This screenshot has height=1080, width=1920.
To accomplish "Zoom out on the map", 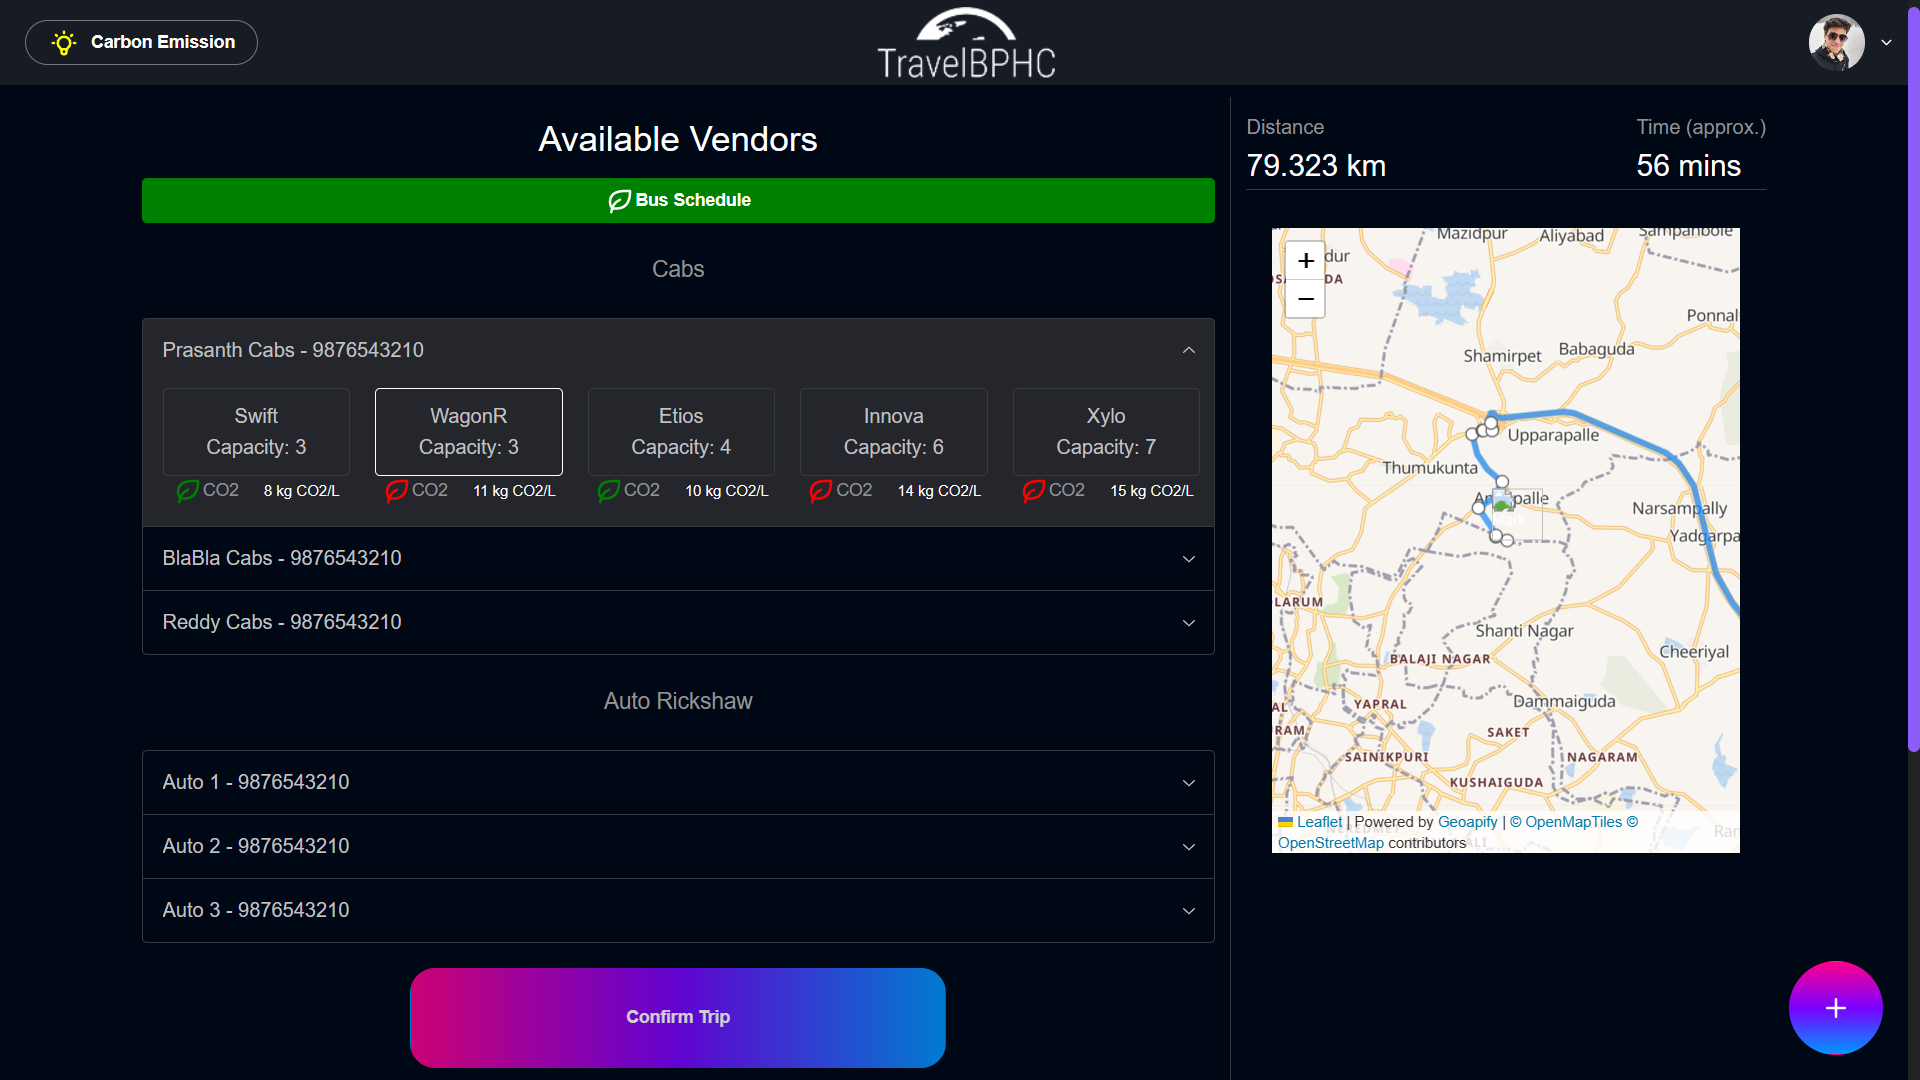I will pos(1305,299).
